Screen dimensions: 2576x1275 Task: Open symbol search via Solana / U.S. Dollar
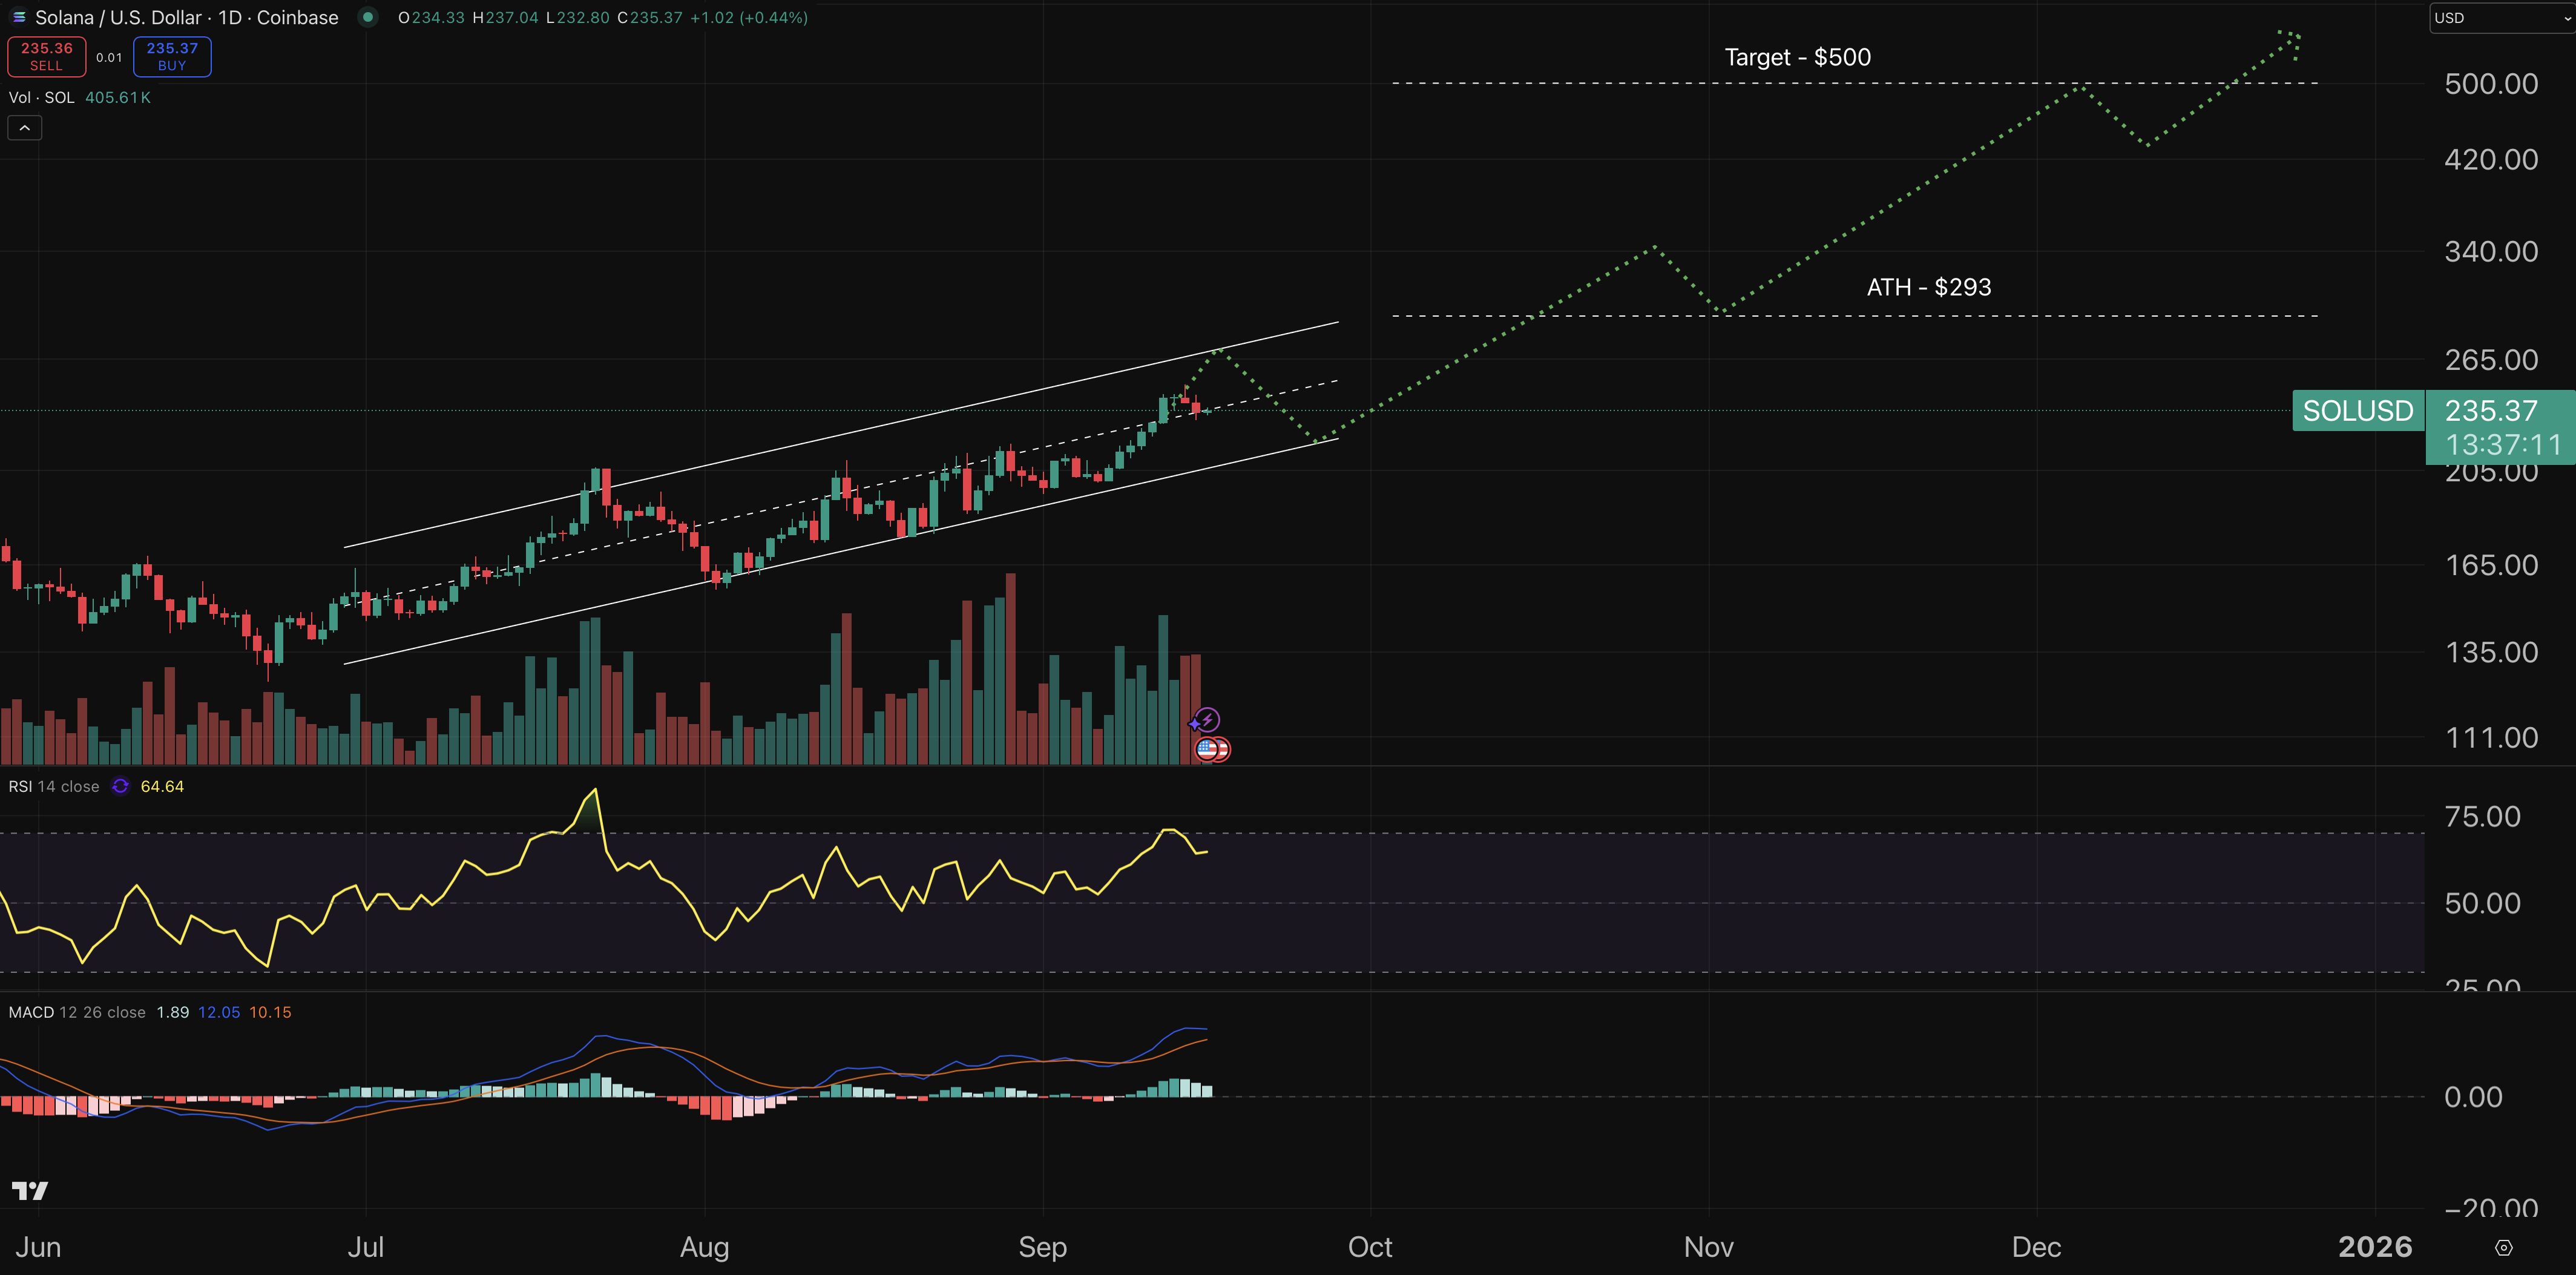(x=119, y=17)
